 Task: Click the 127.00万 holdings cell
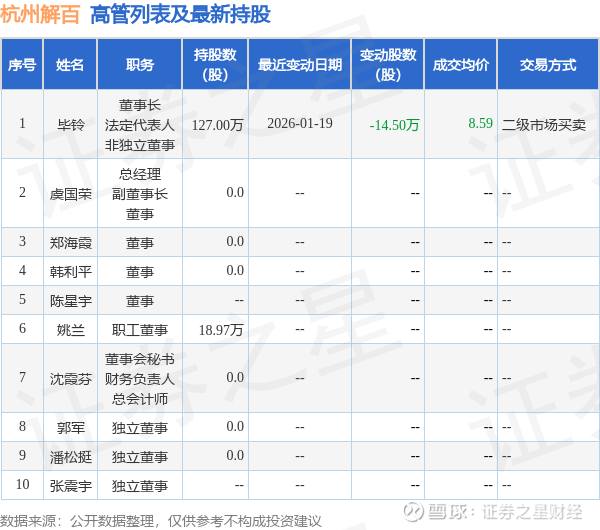click(x=217, y=124)
